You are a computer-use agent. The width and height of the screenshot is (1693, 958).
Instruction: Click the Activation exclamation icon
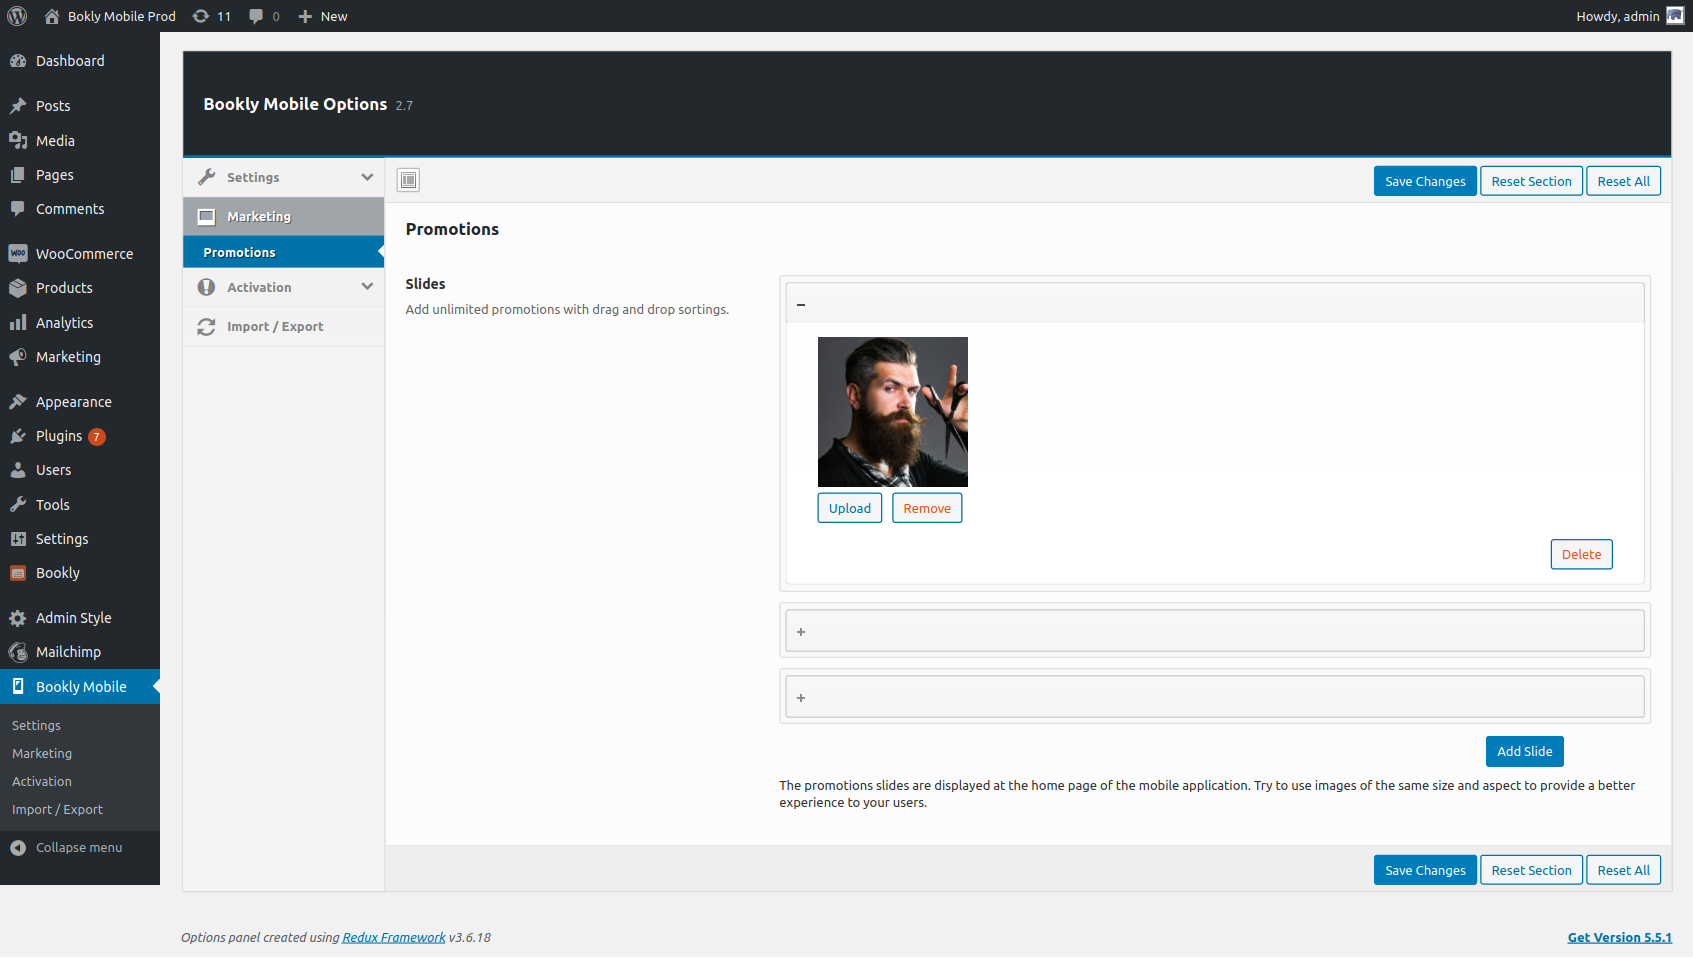[x=206, y=287]
